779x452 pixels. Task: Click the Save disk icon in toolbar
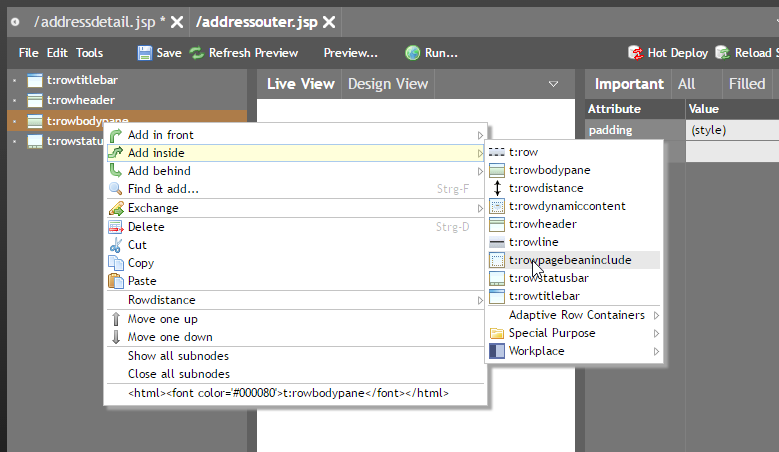145,53
